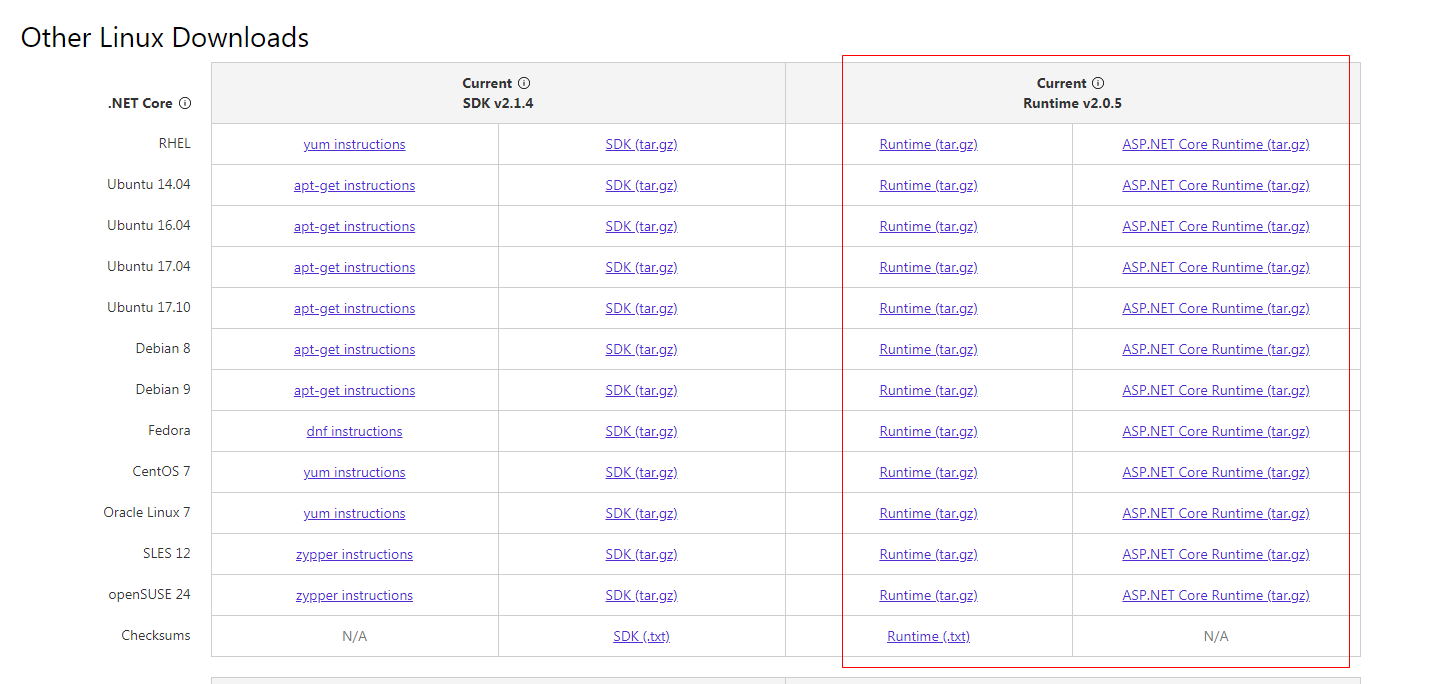The height and width of the screenshot is (684, 1433).
Task: Open apt-get instructions for Ubuntu 16.04
Action: [355, 226]
